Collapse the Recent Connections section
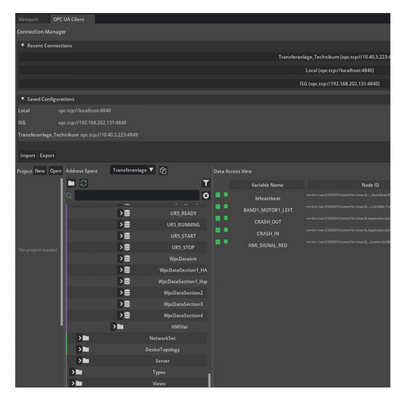Screen dimensions: 400x400 [x=23, y=45]
